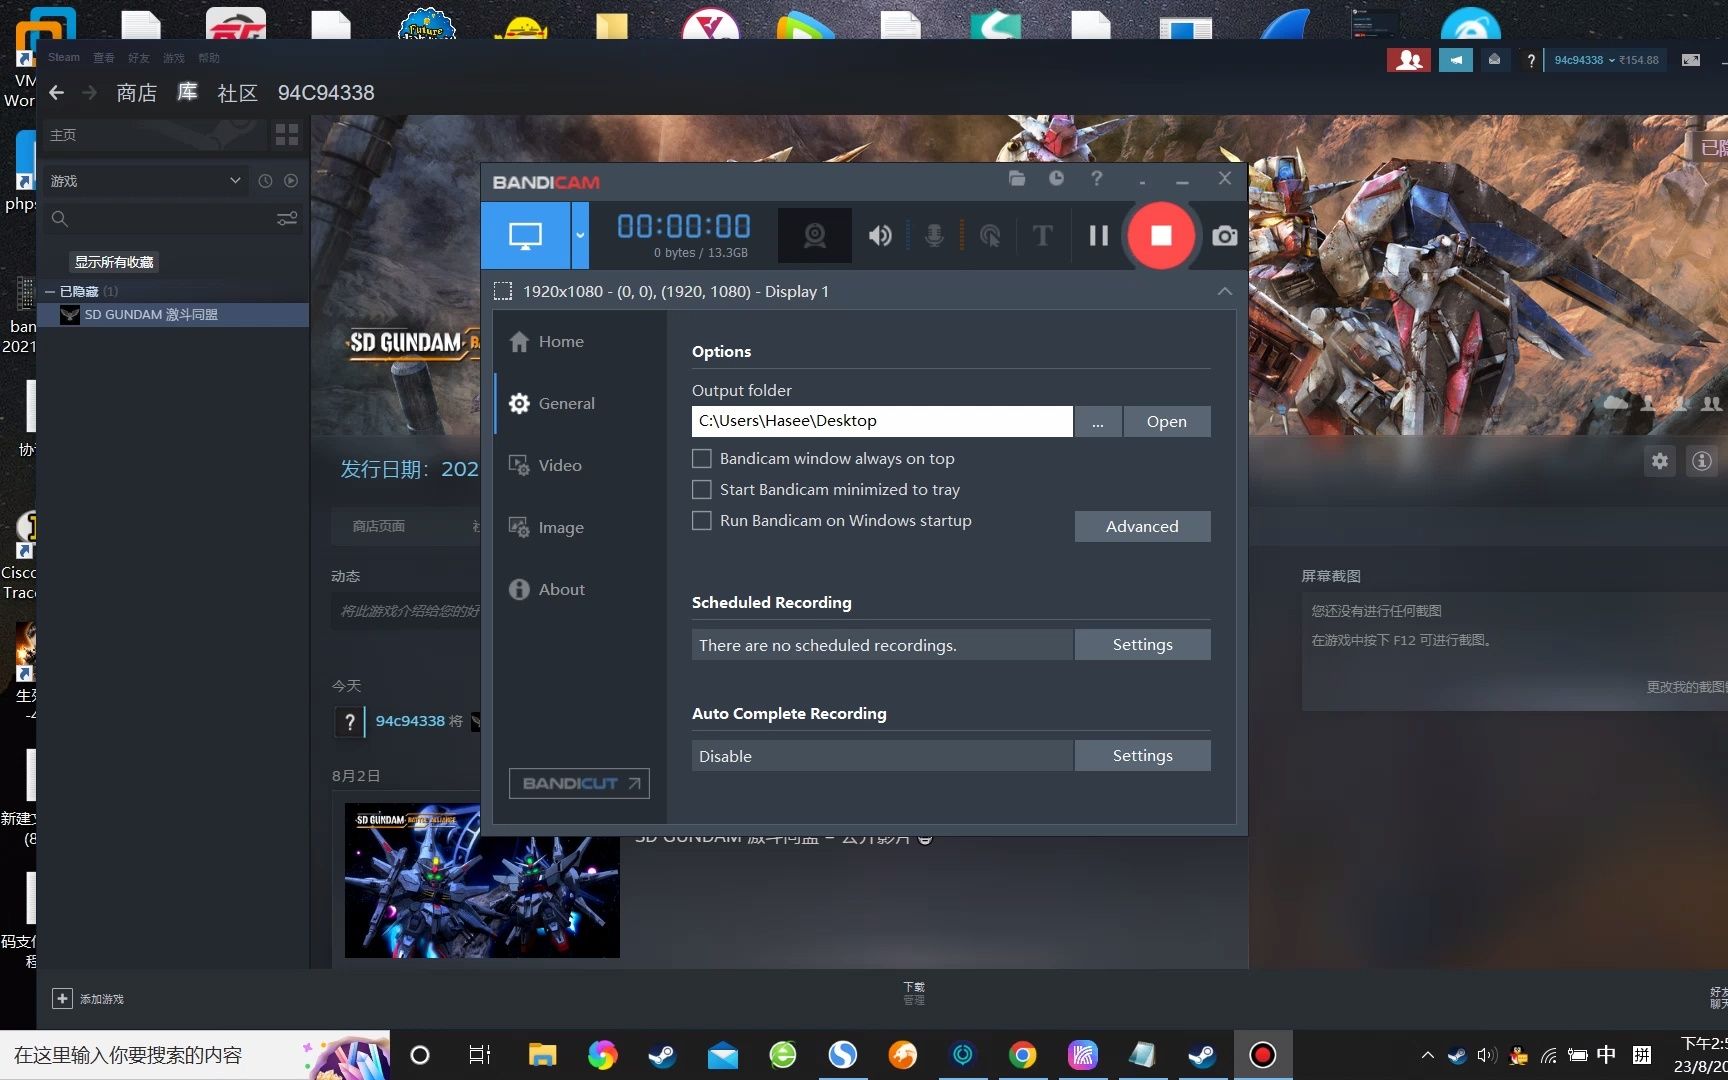1728x1080 pixels.
Task: Toggle Bandicam text overlay T icon
Action: [1042, 236]
